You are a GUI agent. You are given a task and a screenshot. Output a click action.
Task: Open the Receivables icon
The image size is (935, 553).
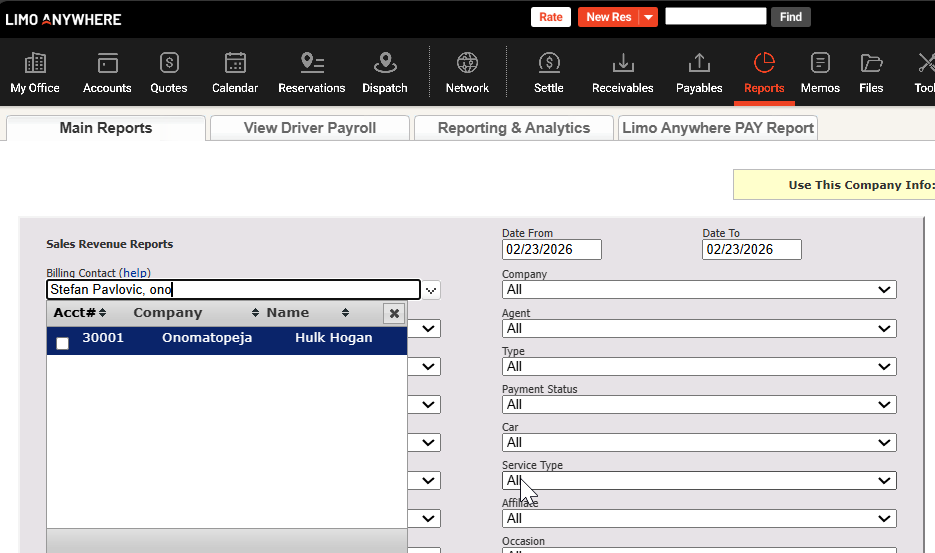[622, 73]
